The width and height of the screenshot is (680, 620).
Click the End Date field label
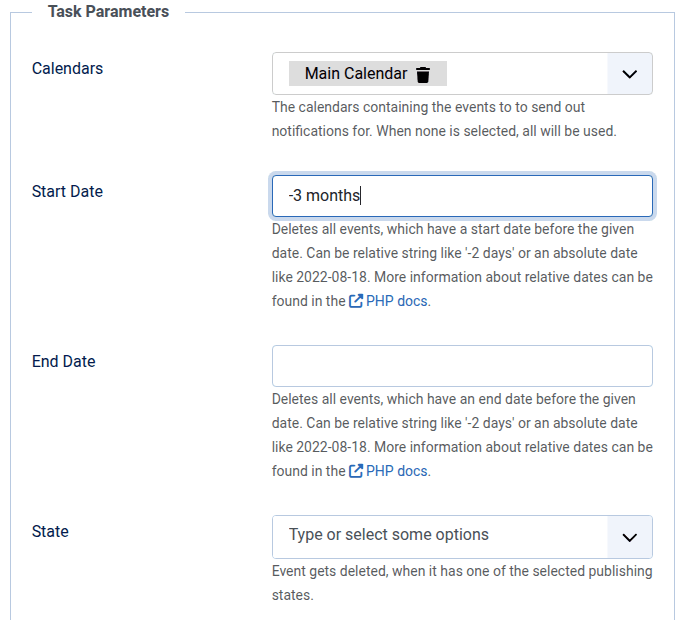[x=64, y=361]
